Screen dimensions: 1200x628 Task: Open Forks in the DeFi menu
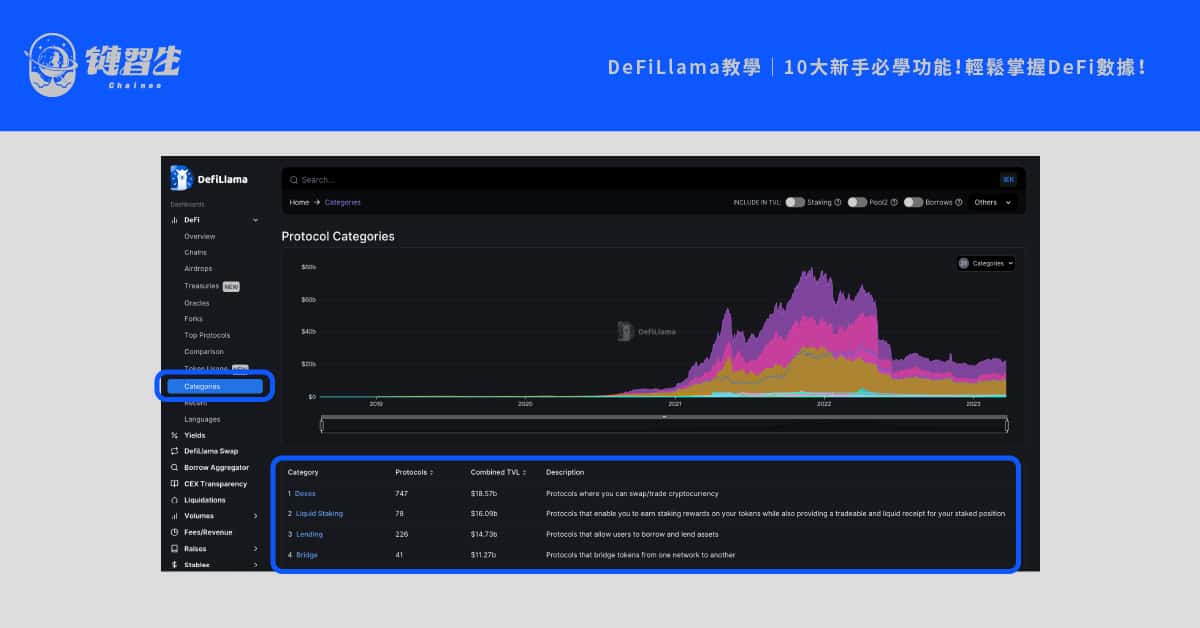pos(193,319)
